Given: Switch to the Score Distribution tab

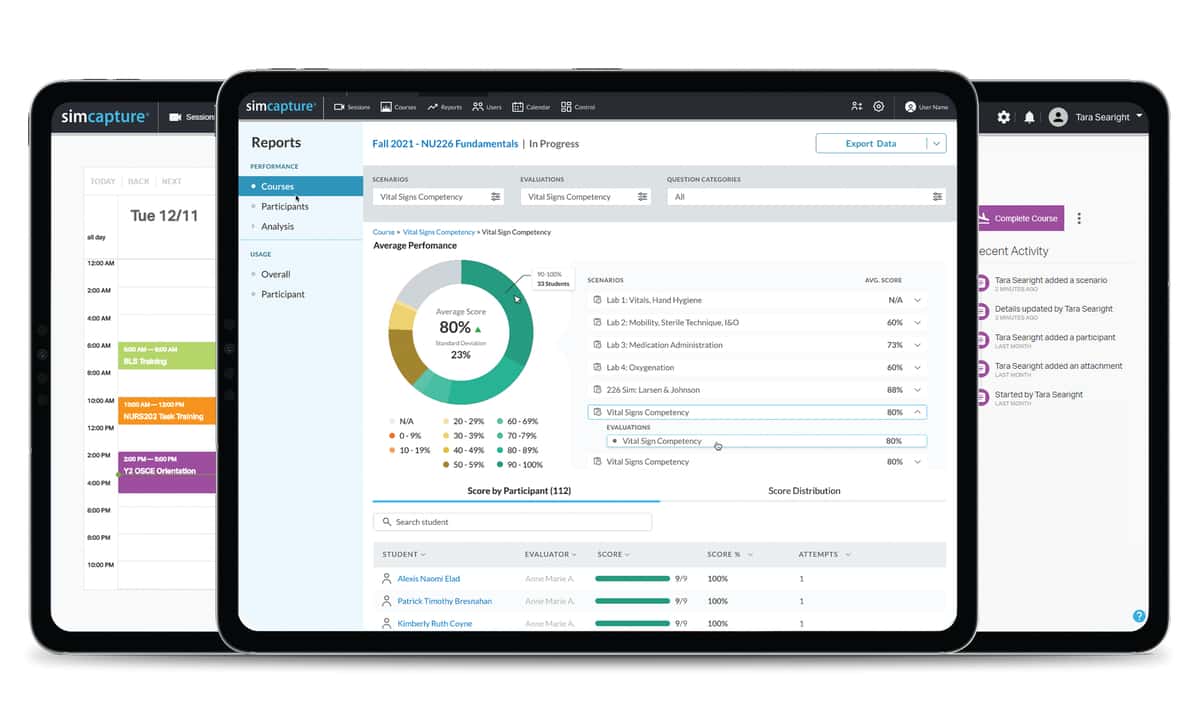Looking at the screenshot, I should click(804, 491).
